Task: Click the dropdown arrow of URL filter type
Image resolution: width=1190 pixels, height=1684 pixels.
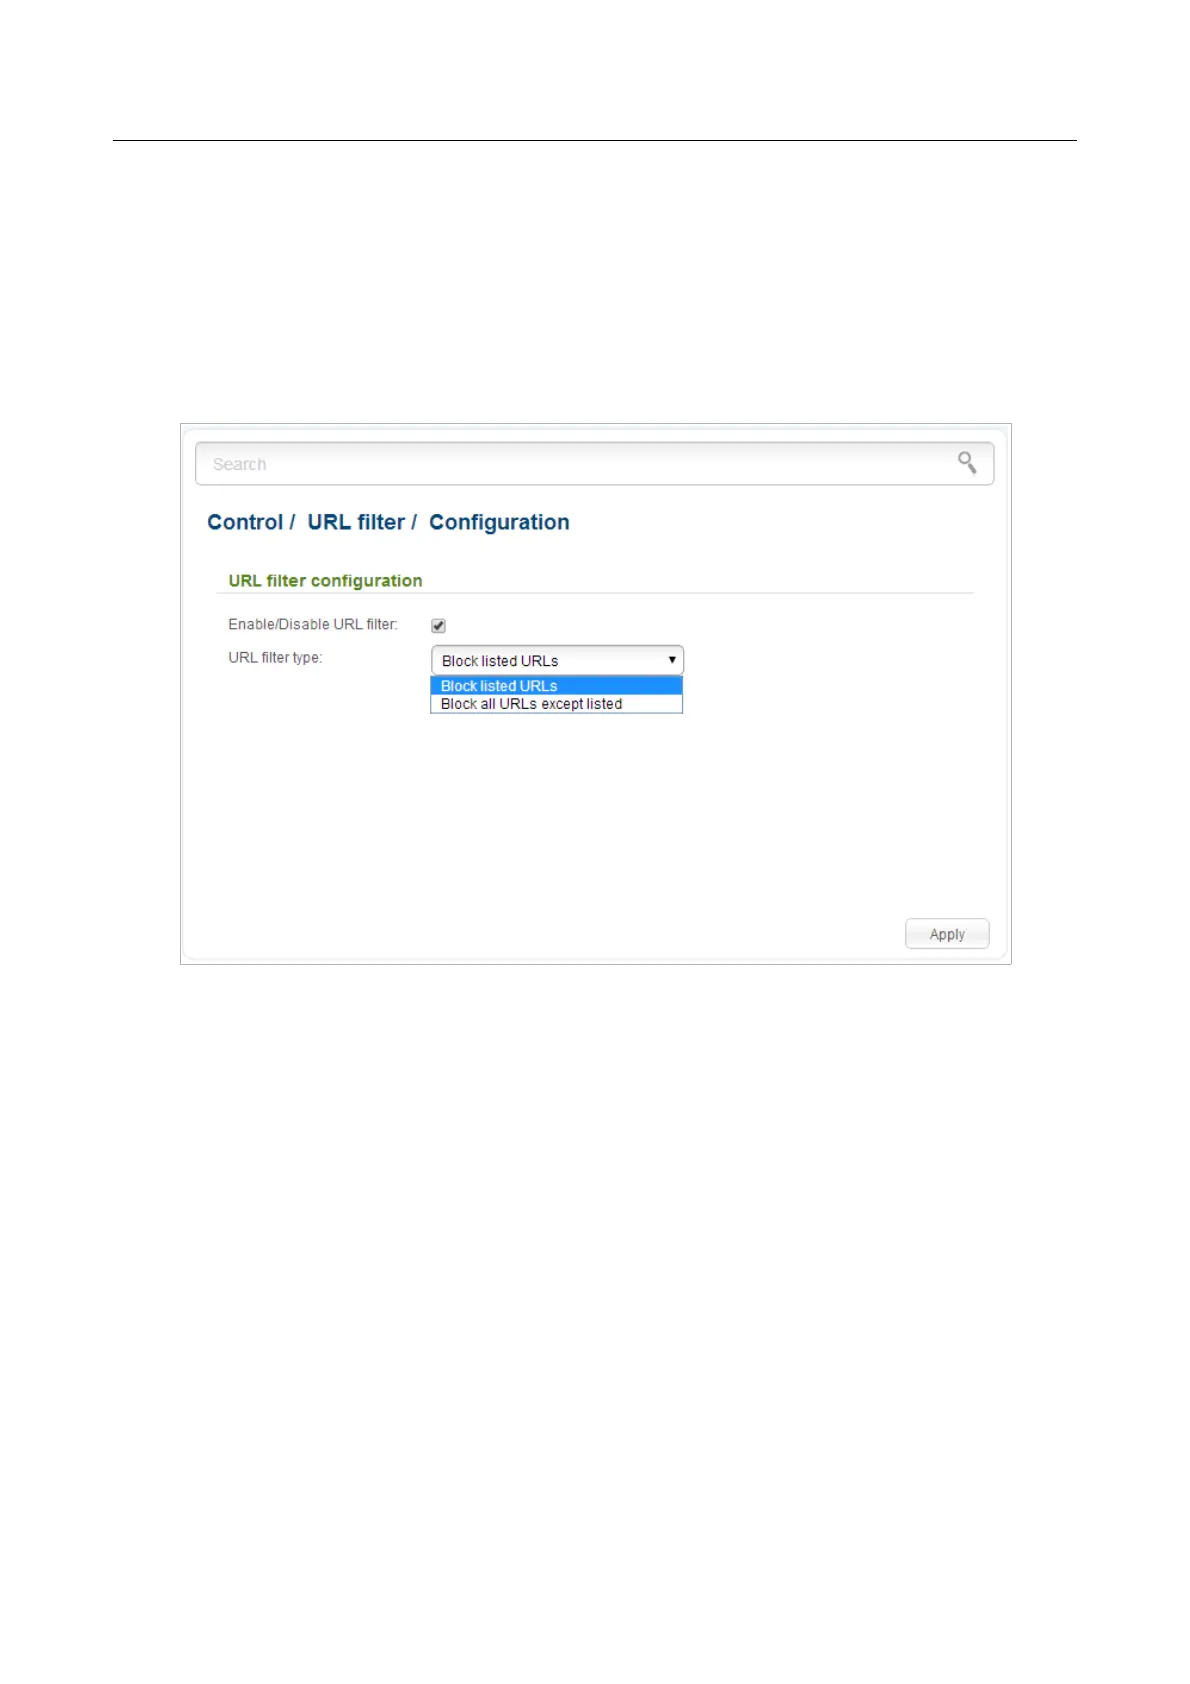Action: 672,660
